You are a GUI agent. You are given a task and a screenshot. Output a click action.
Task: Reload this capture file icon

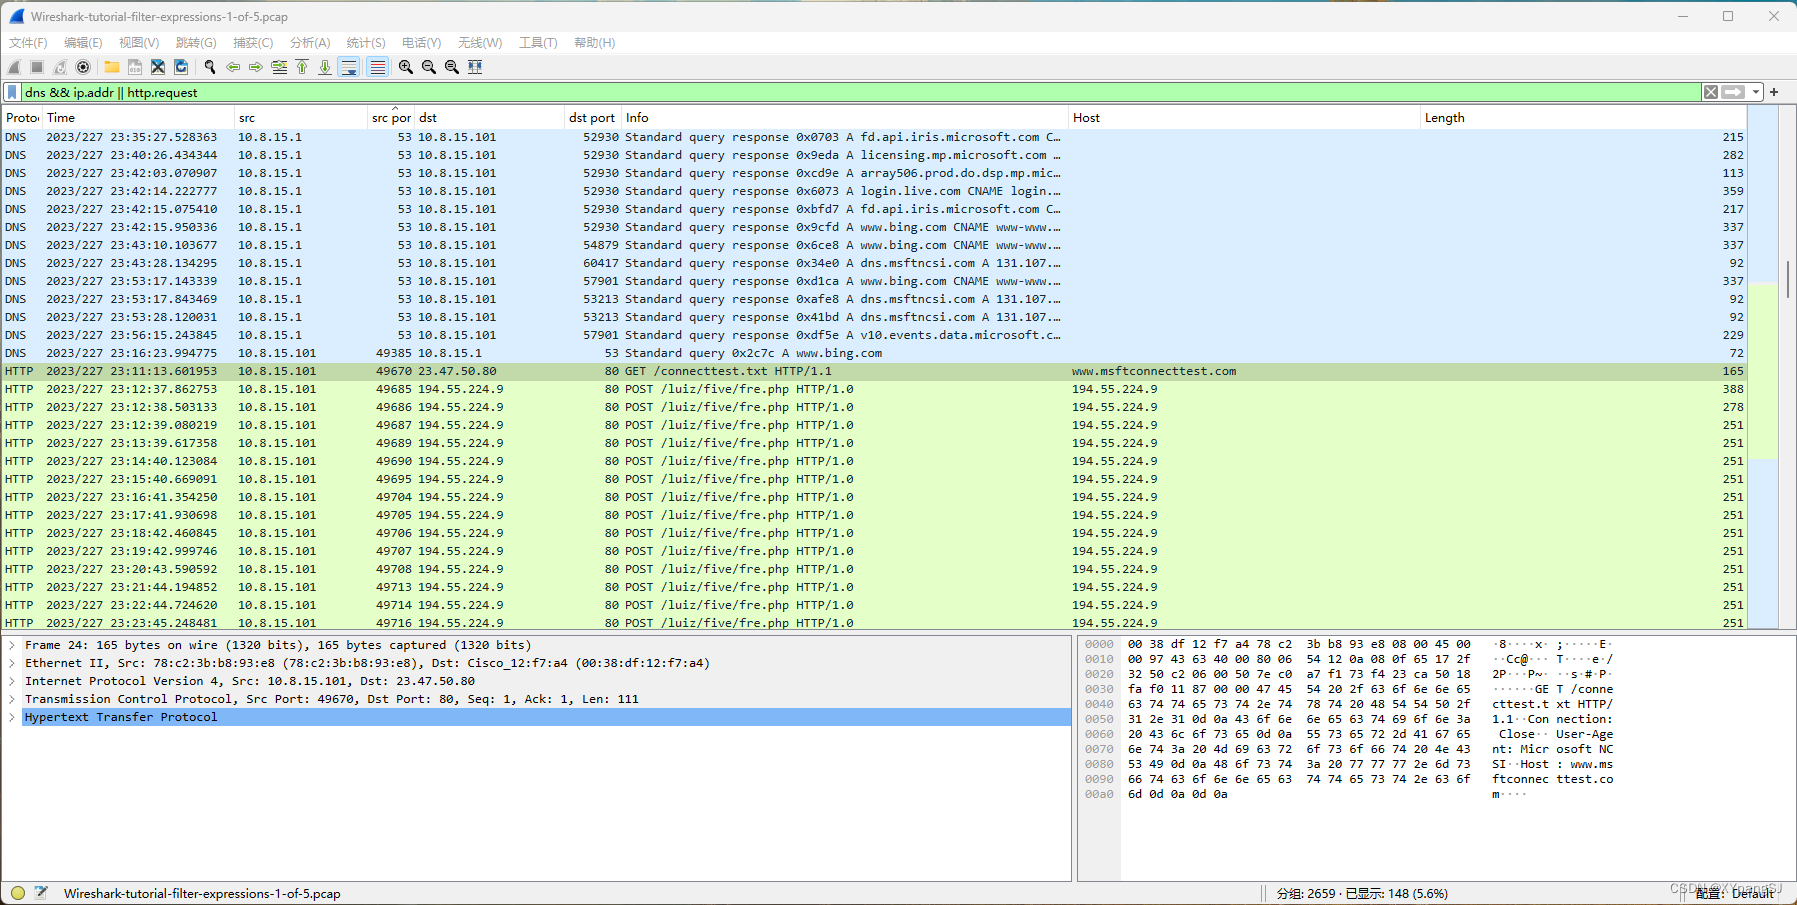point(181,67)
